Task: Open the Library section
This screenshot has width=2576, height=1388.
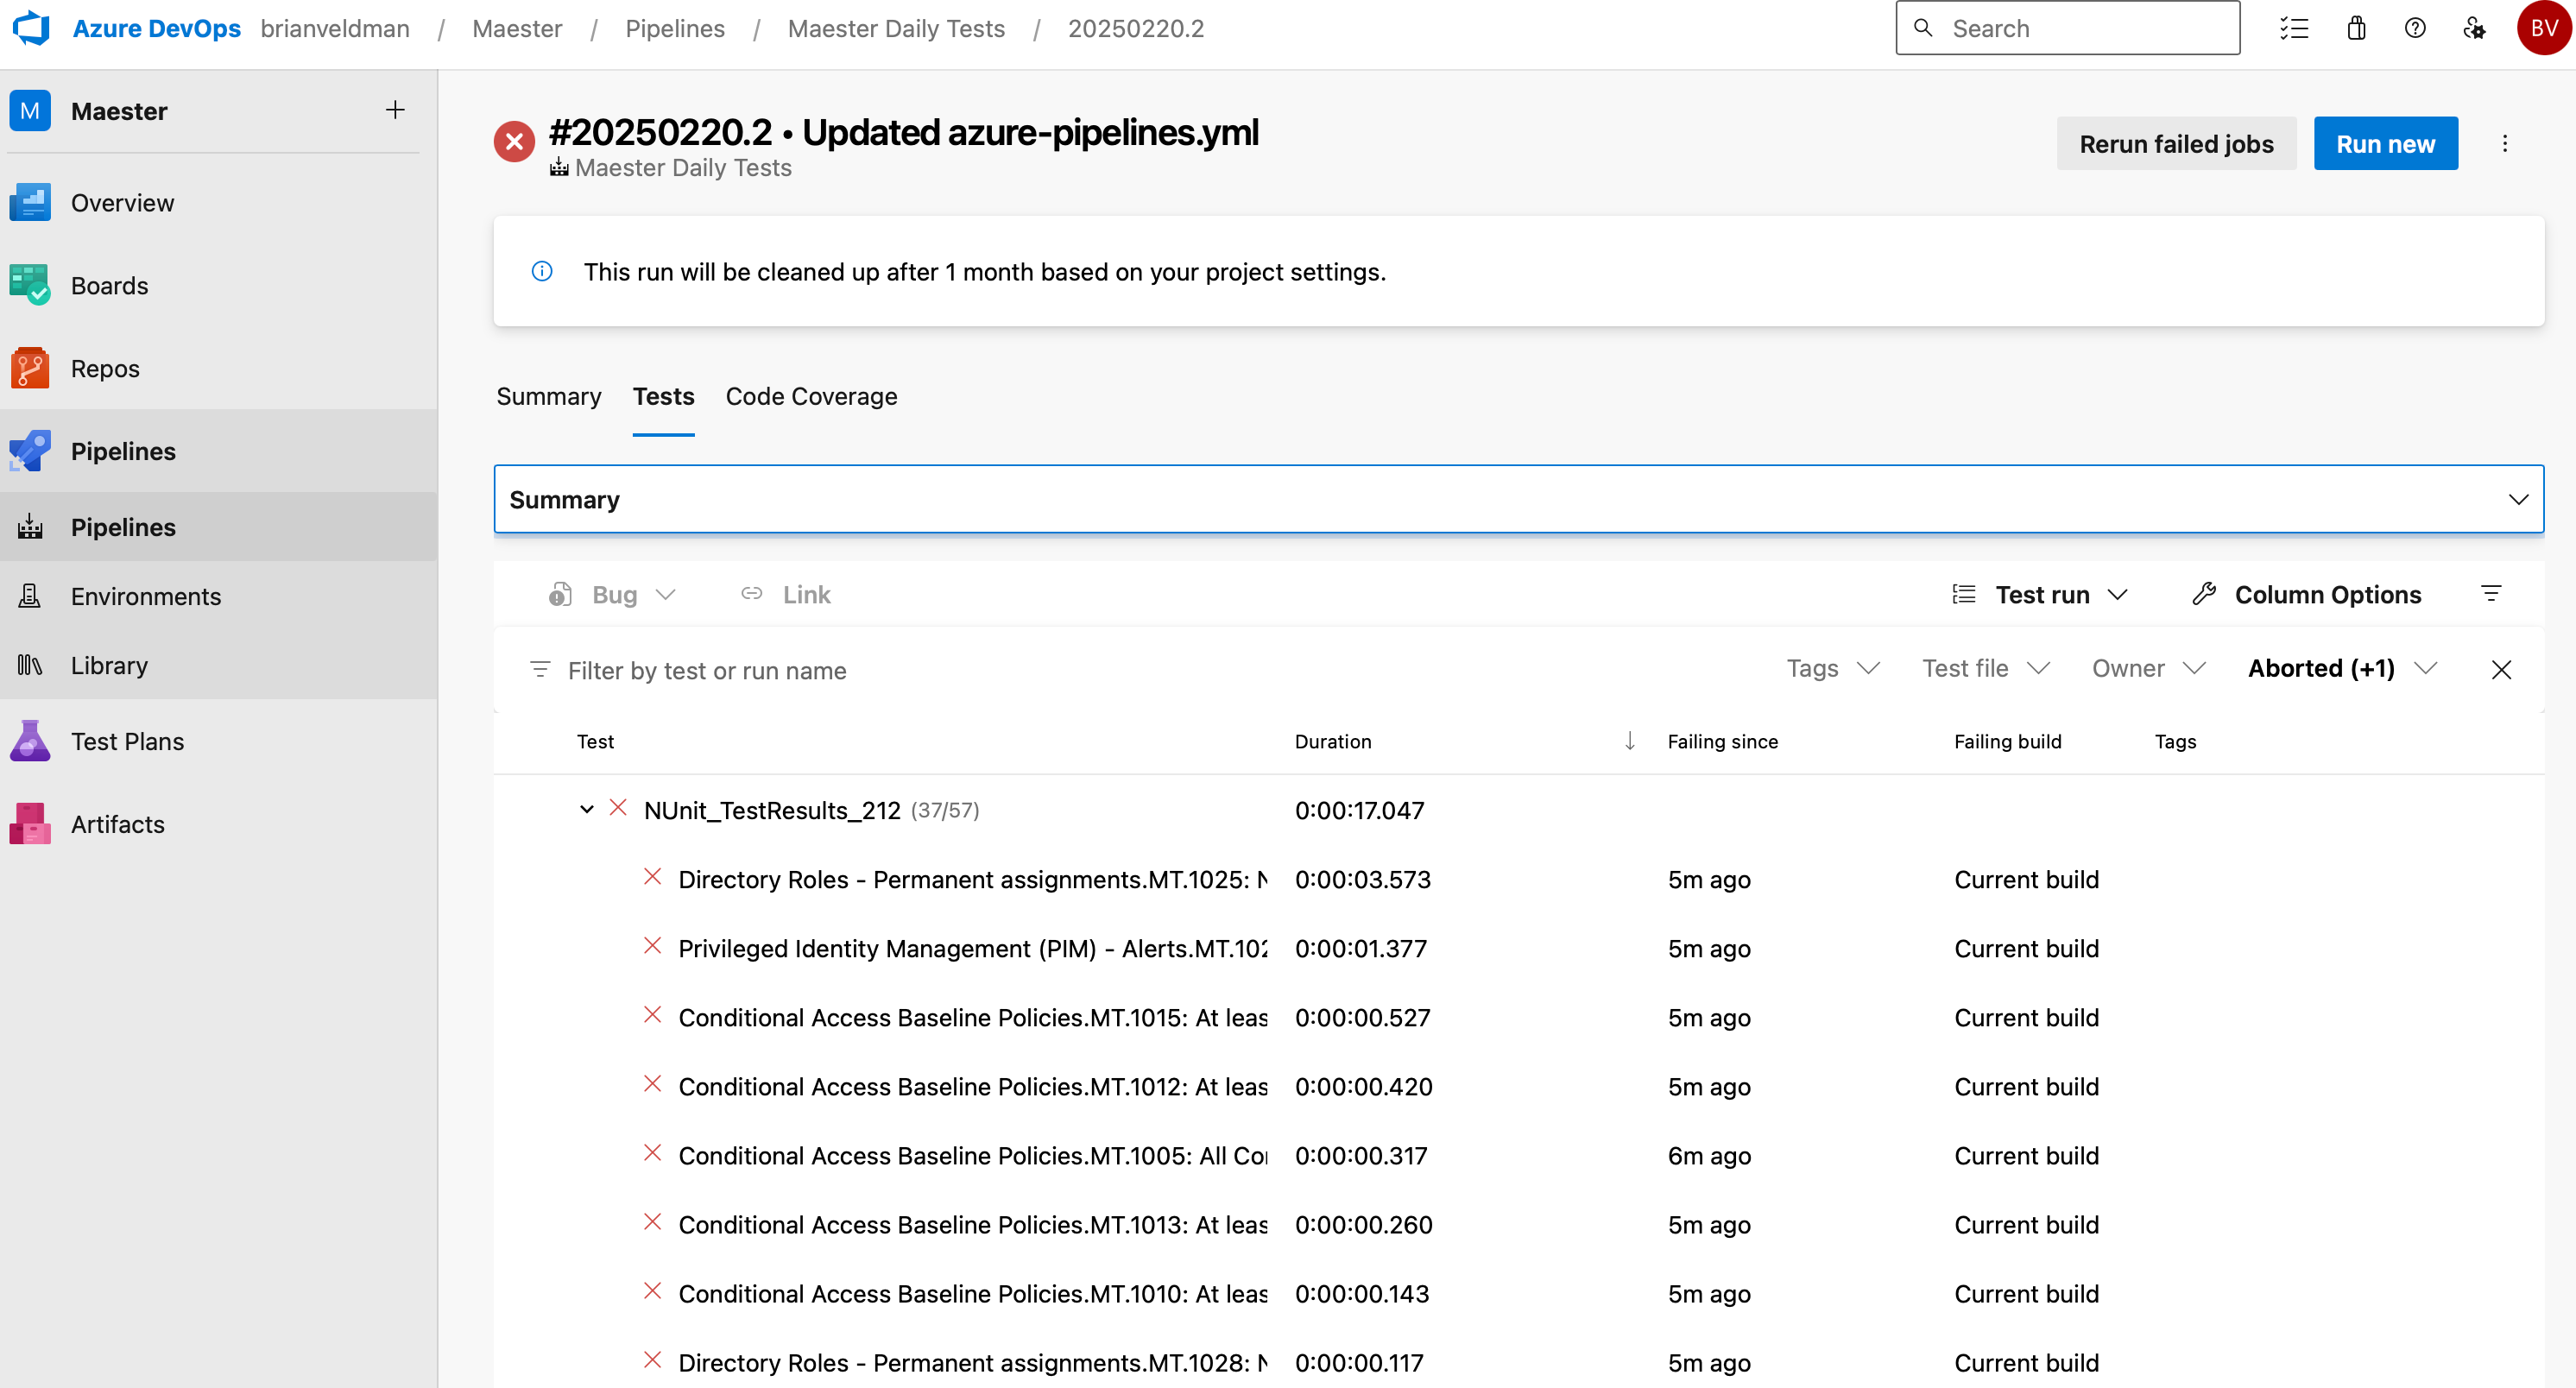Action: [x=108, y=665]
